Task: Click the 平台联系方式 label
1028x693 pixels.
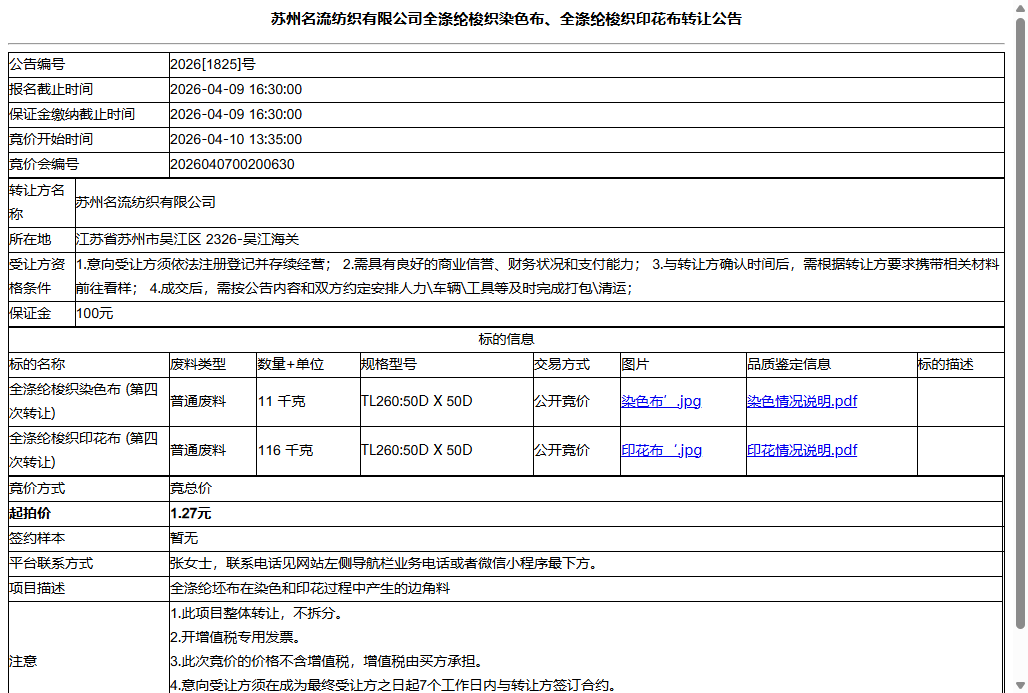Action: [x=51, y=563]
